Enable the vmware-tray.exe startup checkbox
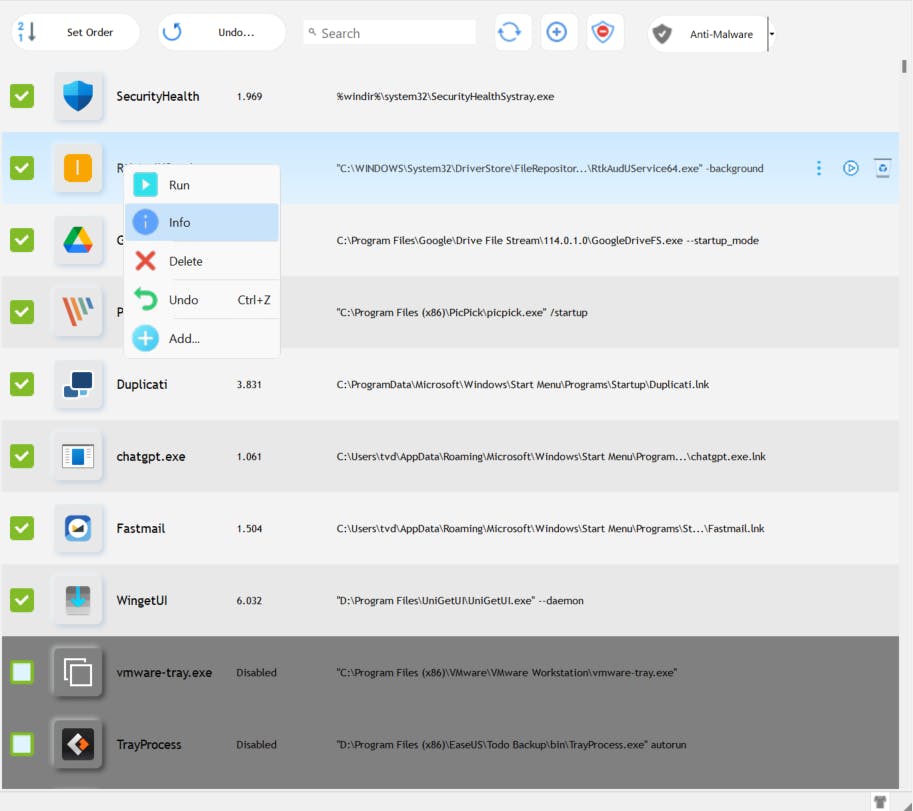The image size is (913, 811). (x=22, y=672)
